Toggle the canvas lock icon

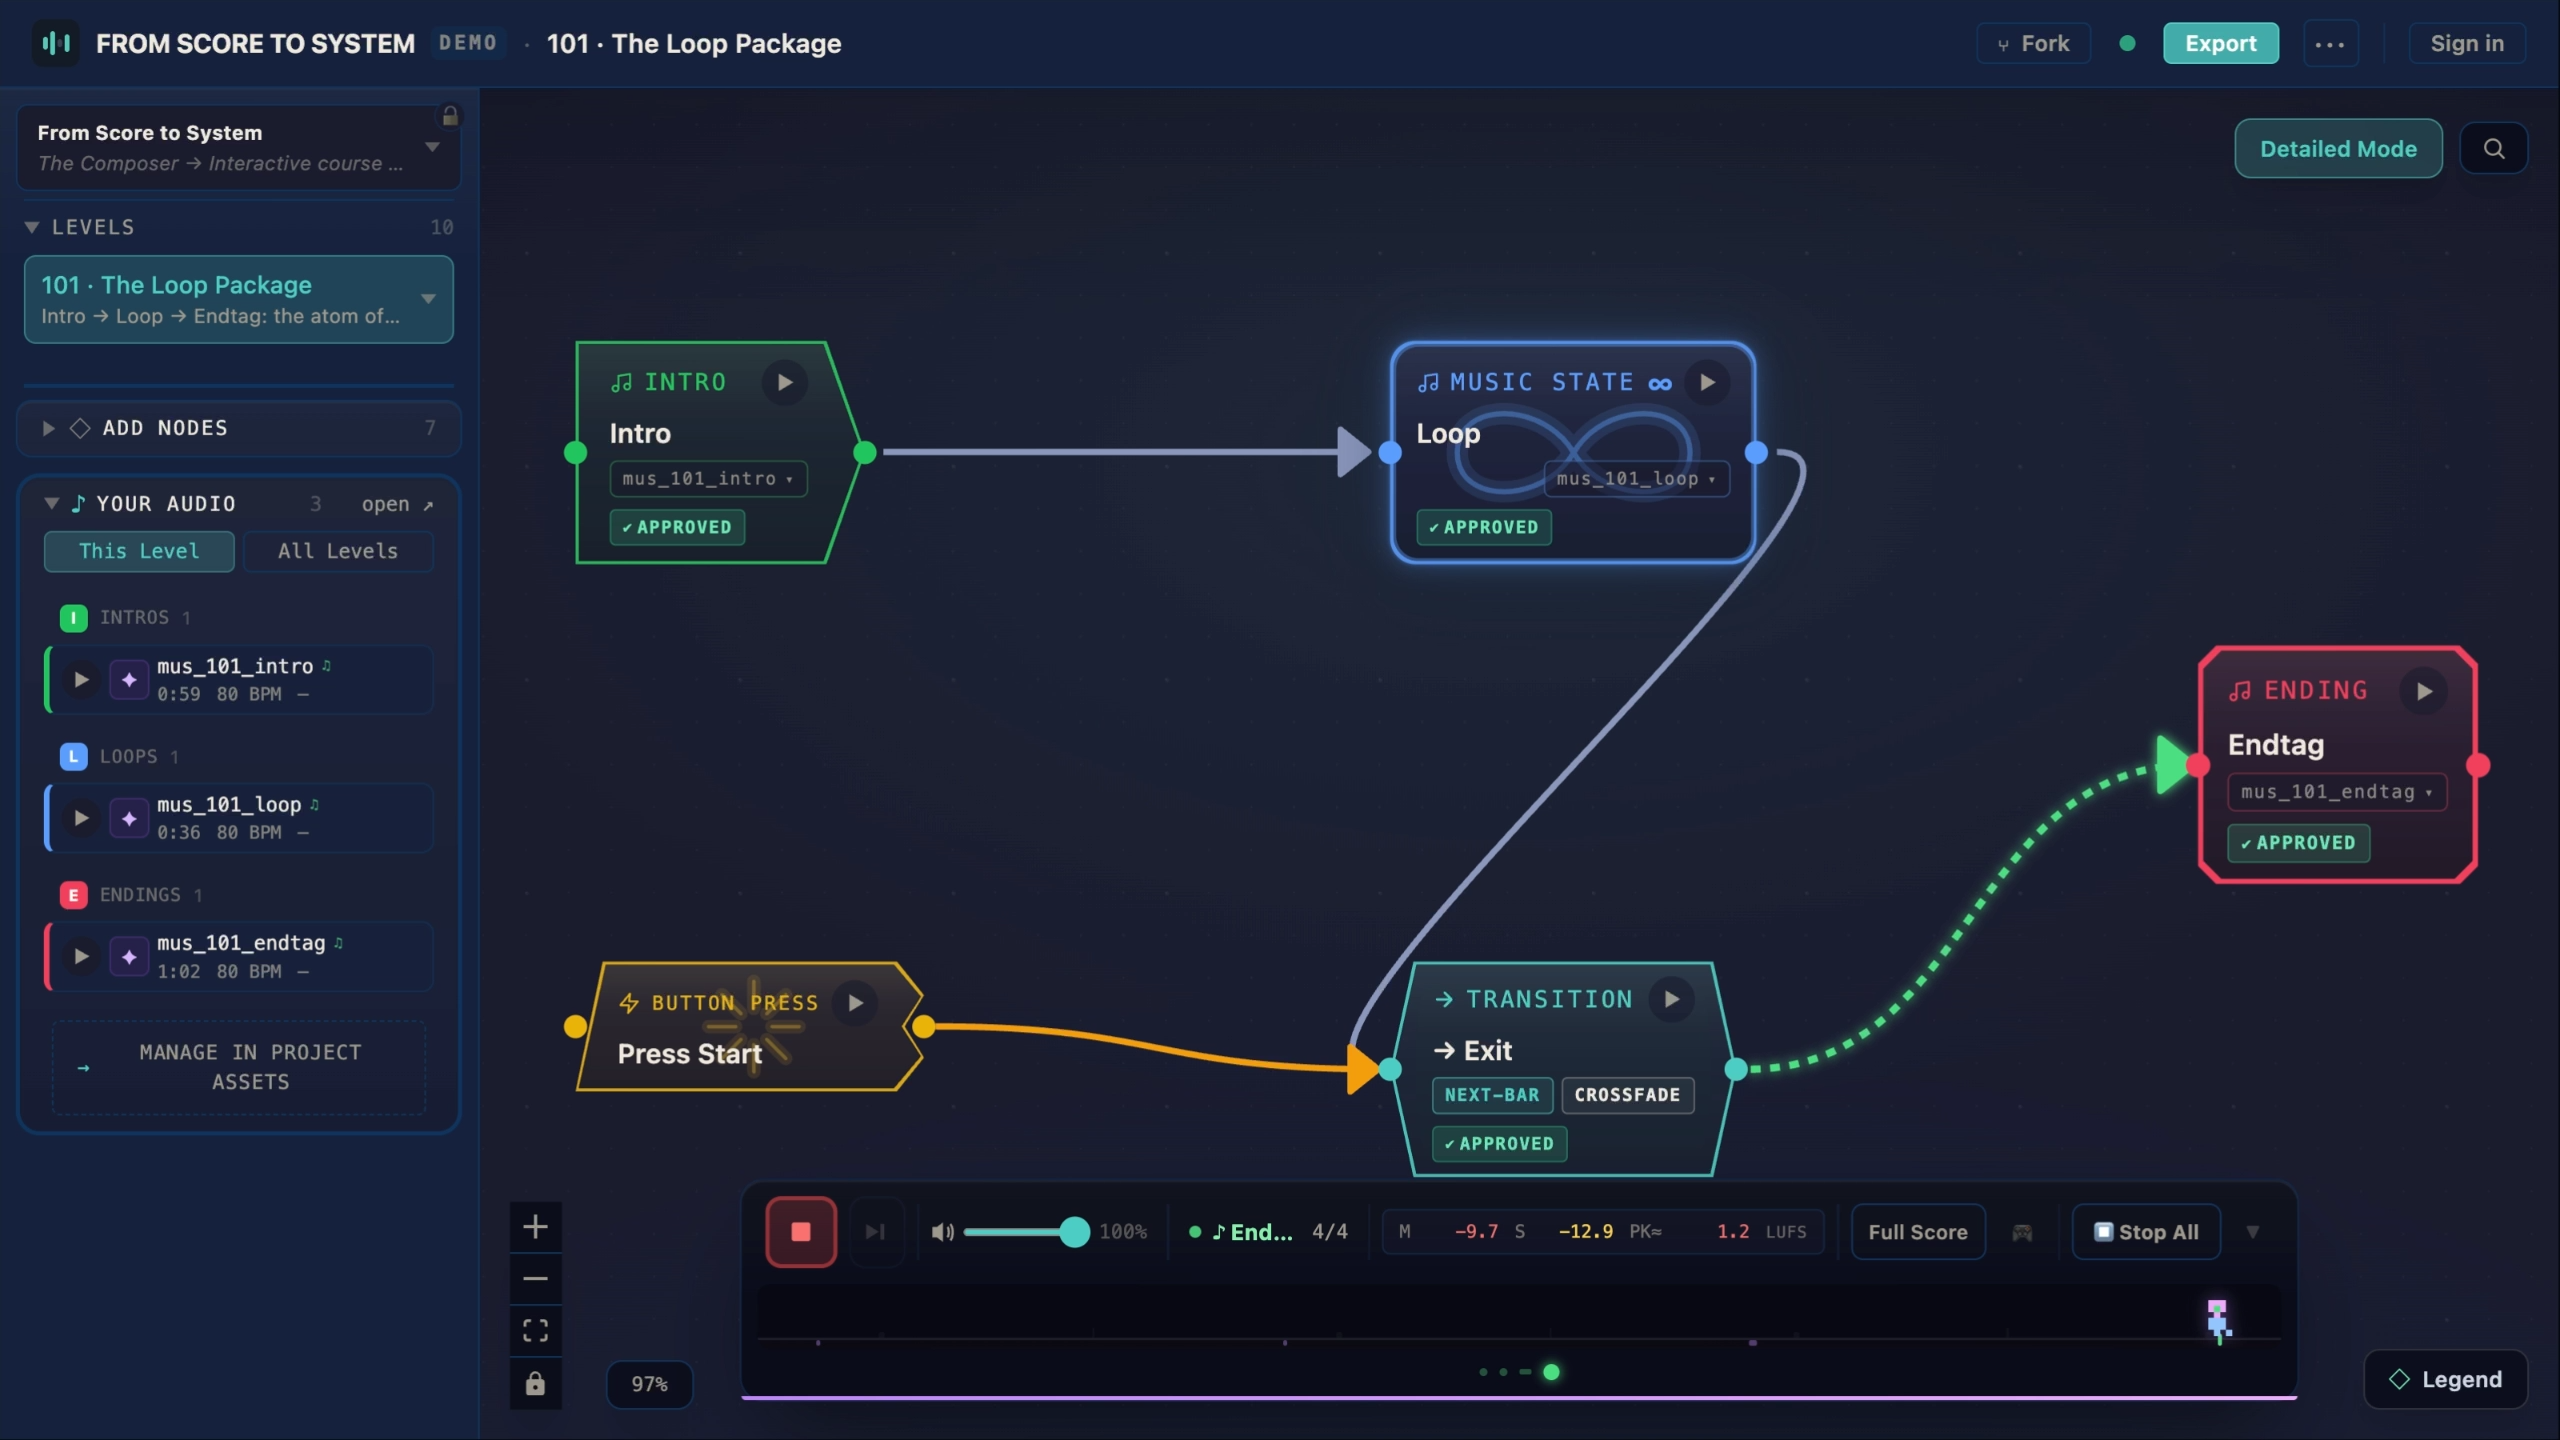(x=535, y=1384)
